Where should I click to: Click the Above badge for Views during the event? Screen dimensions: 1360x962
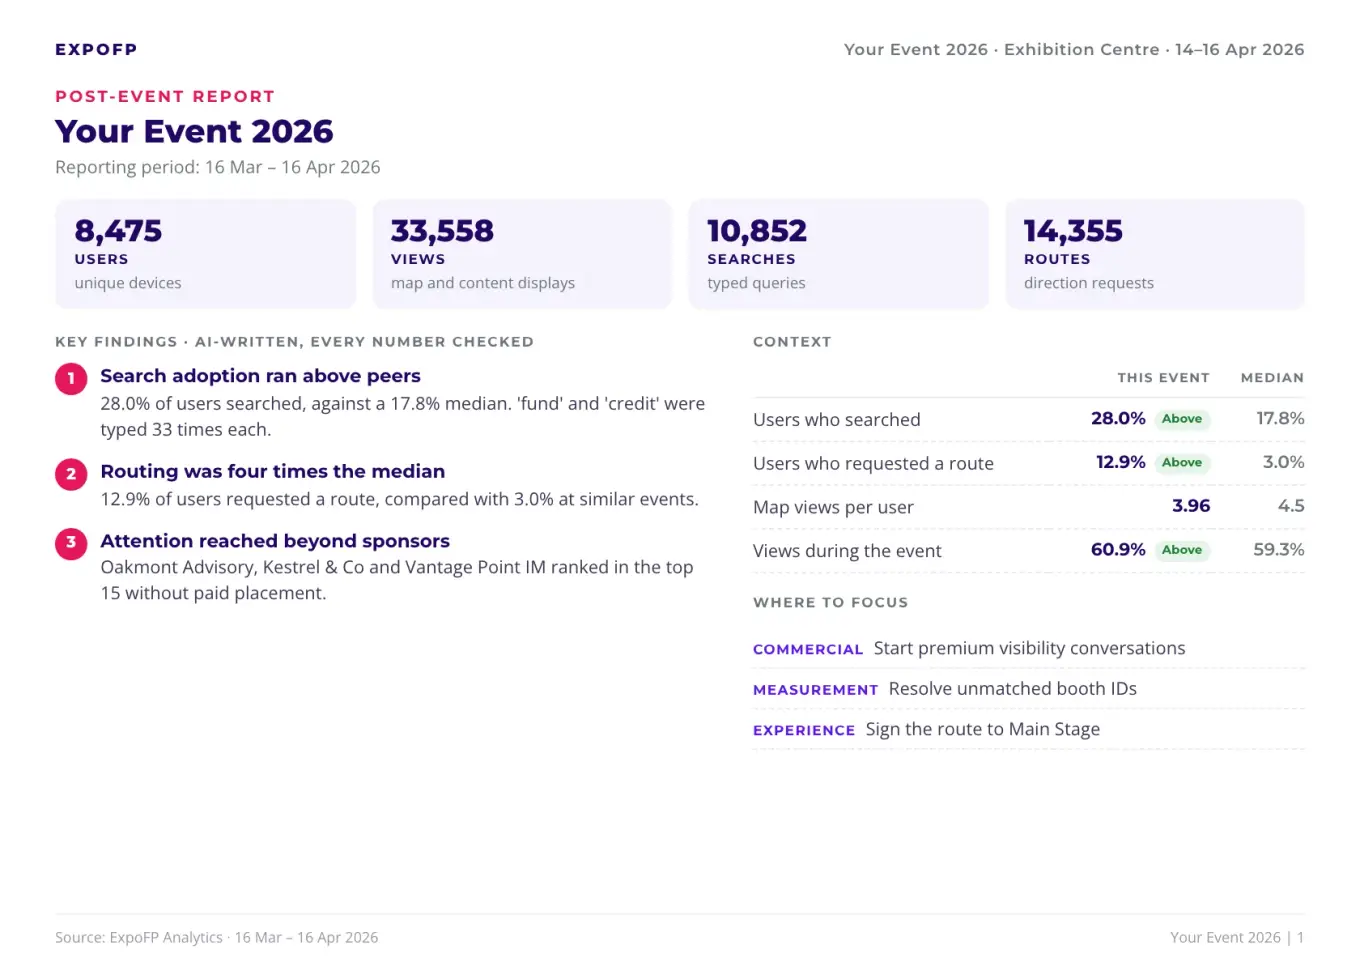click(x=1182, y=550)
